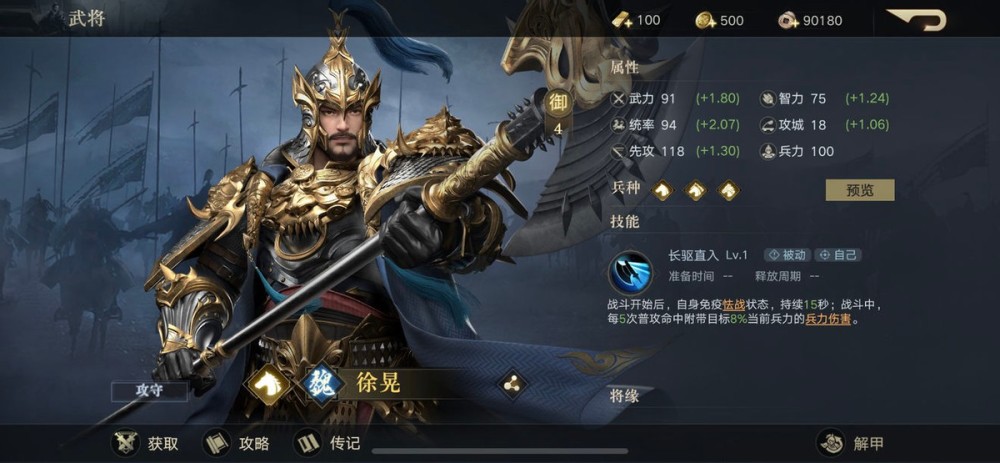Click the share icon beside 徐晃
The width and height of the screenshot is (1000, 463).
[513, 384]
